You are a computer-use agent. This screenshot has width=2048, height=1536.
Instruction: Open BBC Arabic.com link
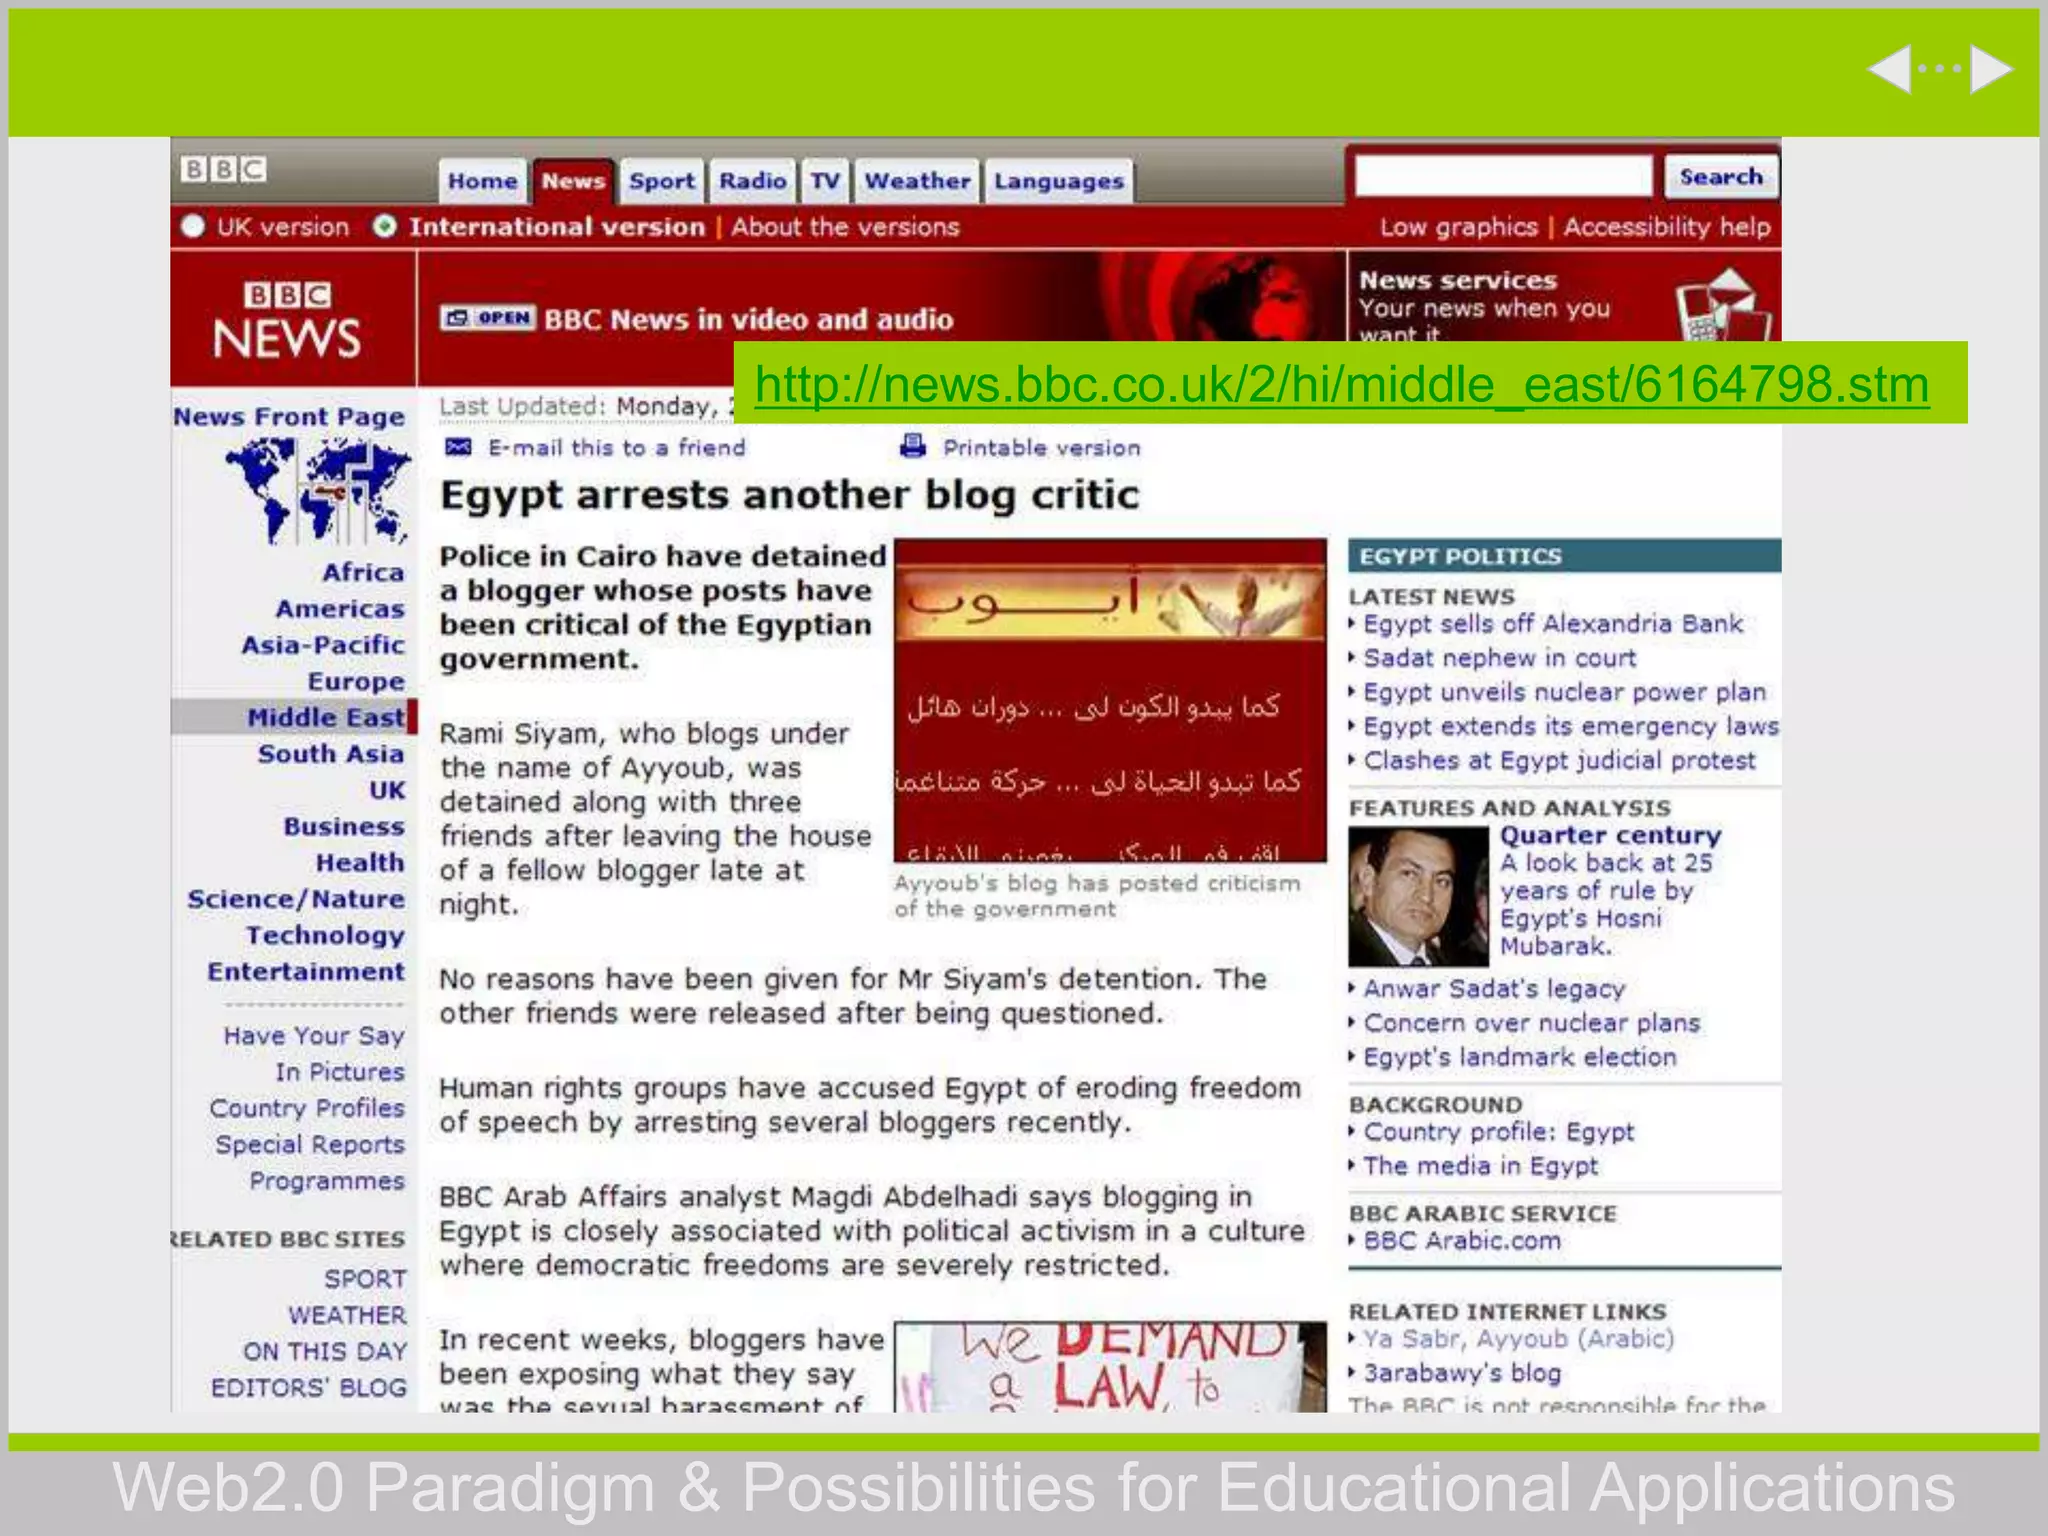tap(1462, 1241)
